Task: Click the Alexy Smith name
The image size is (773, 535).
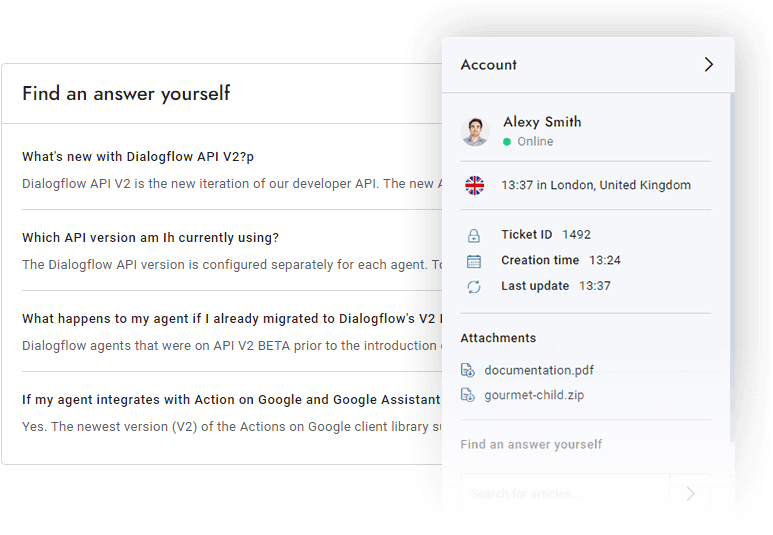Action: [542, 122]
